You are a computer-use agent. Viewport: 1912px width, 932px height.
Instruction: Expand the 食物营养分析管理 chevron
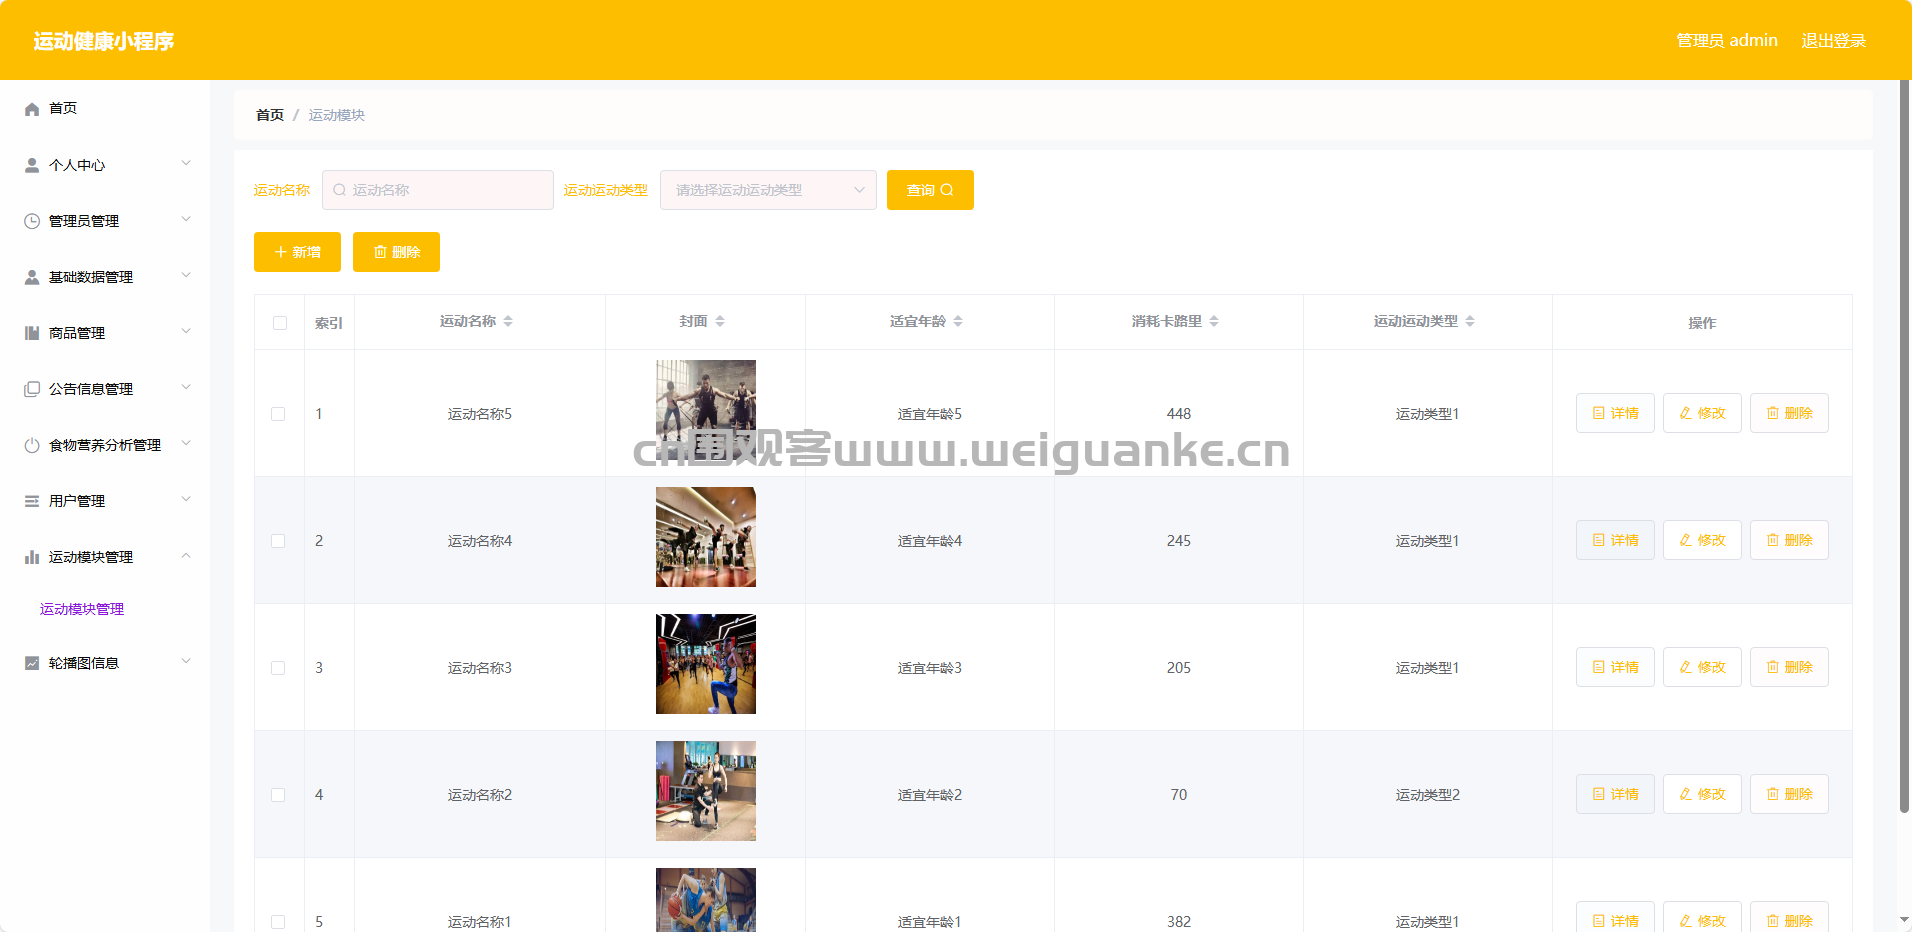[186, 444]
